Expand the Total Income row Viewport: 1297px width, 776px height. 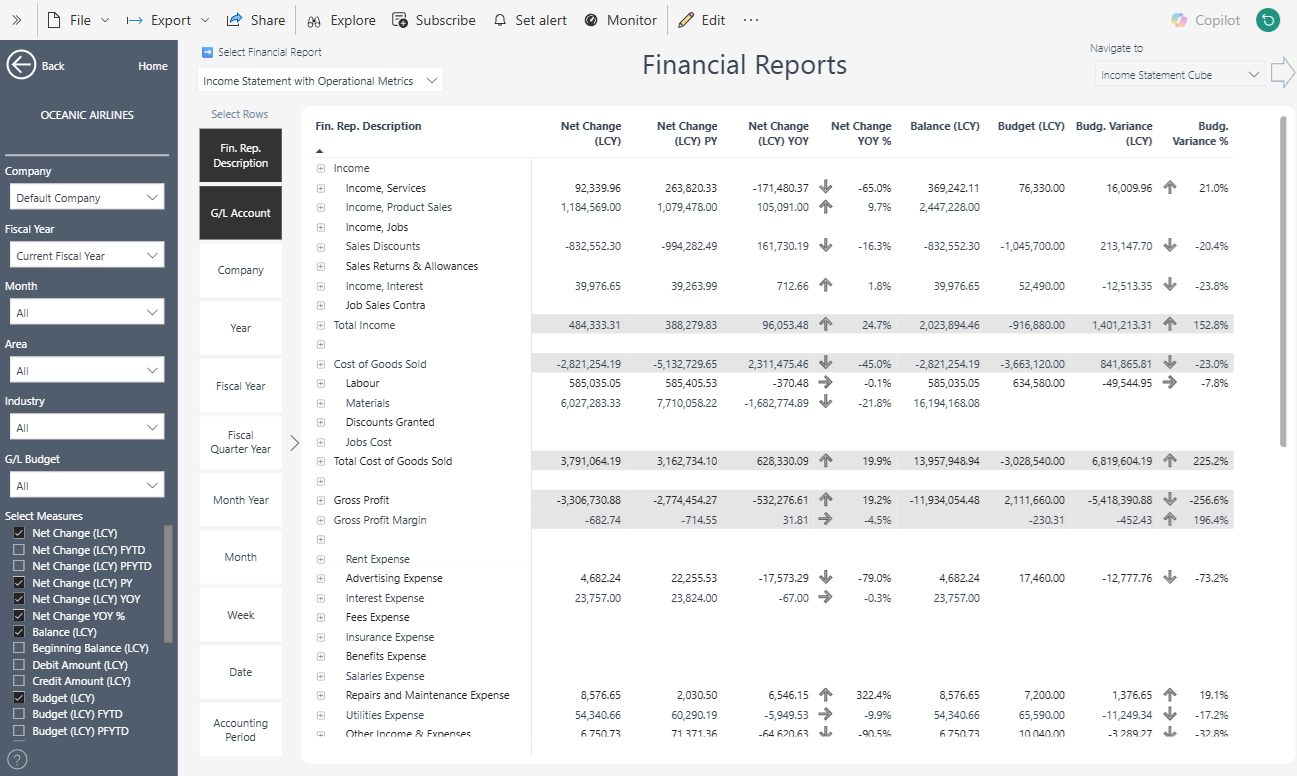tap(321, 325)
